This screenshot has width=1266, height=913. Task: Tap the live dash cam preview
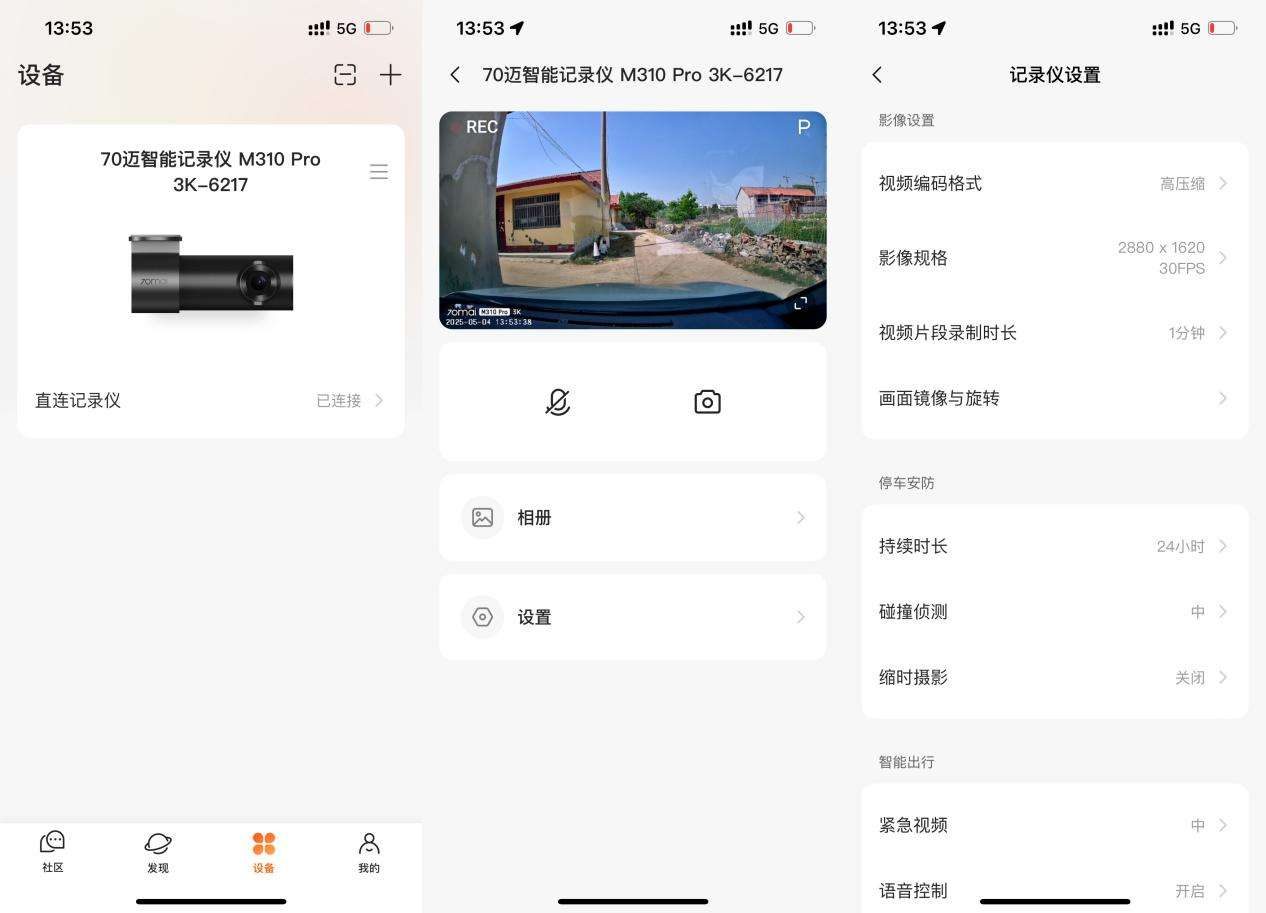[633, 220]
